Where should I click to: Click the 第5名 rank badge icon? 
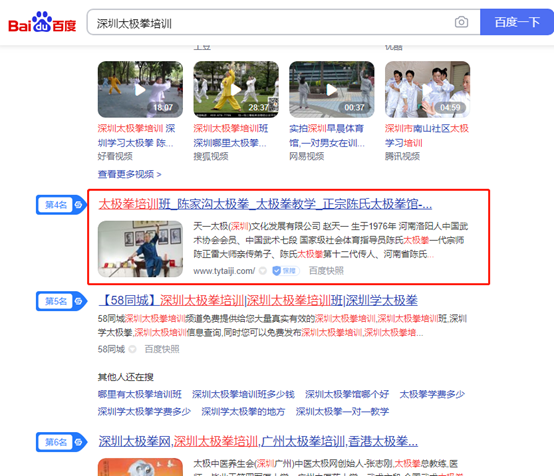(61, 301)
